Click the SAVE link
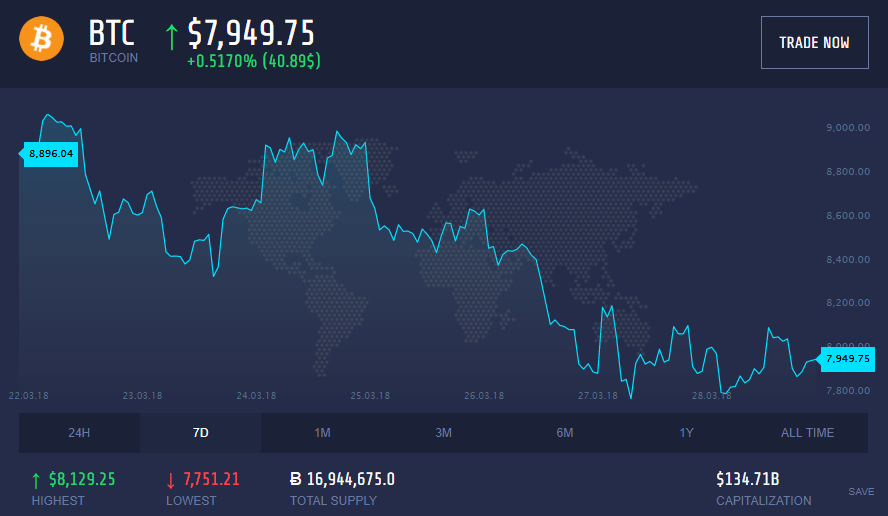888x516 pixels. pos(861,492)
